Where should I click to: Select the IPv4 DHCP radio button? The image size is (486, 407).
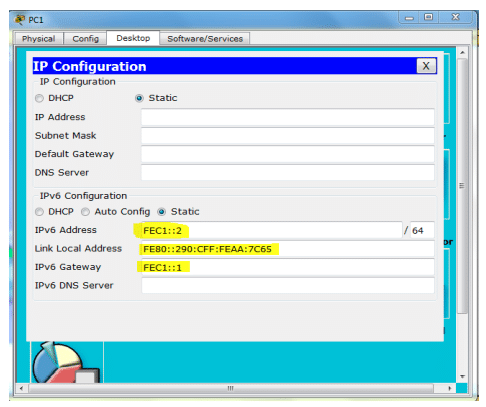39,98
